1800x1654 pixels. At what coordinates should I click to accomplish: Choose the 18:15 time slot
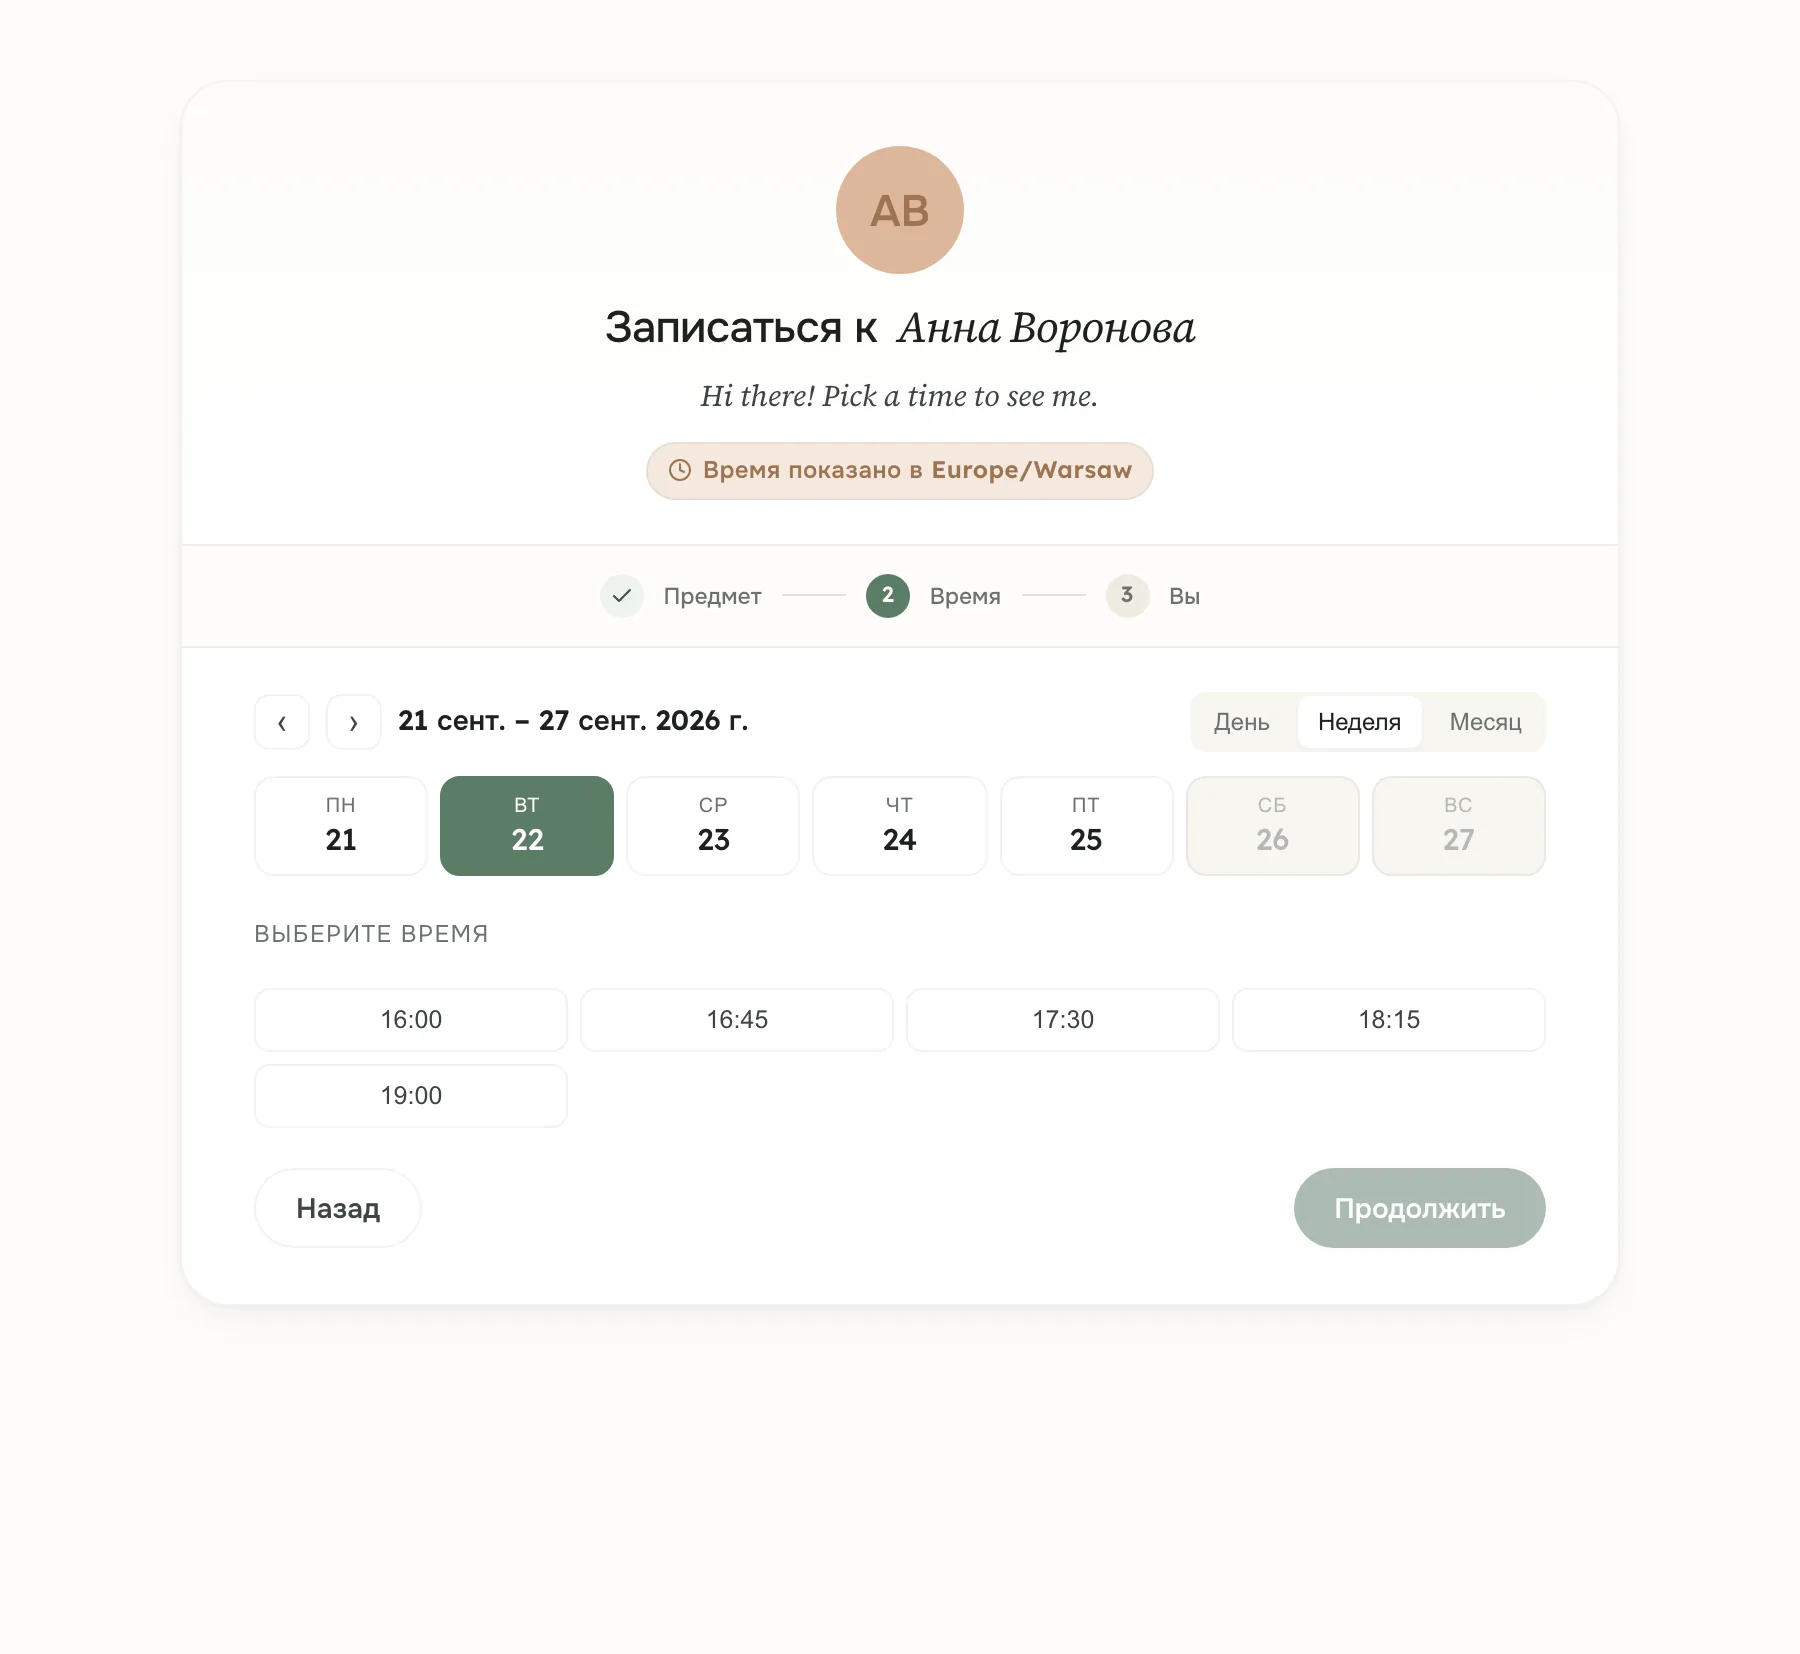coord(1389,1020)
